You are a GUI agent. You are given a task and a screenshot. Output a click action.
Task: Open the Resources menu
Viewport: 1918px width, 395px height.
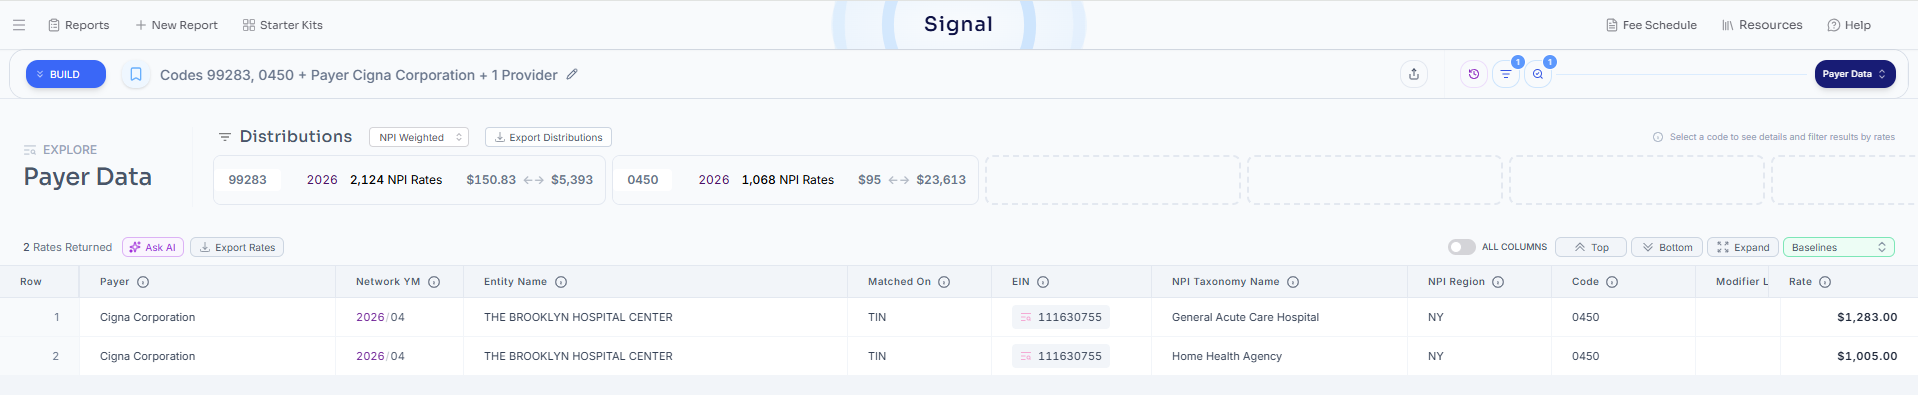tap(1762, 25)
